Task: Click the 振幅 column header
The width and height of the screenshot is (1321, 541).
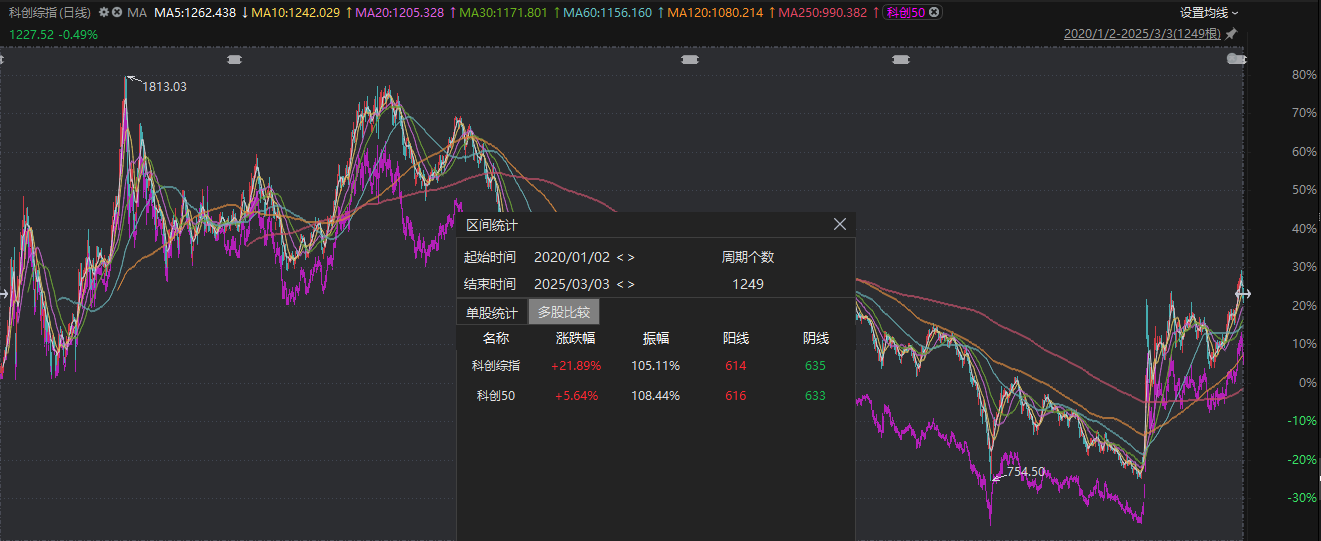Action: [x=656, y=338]
